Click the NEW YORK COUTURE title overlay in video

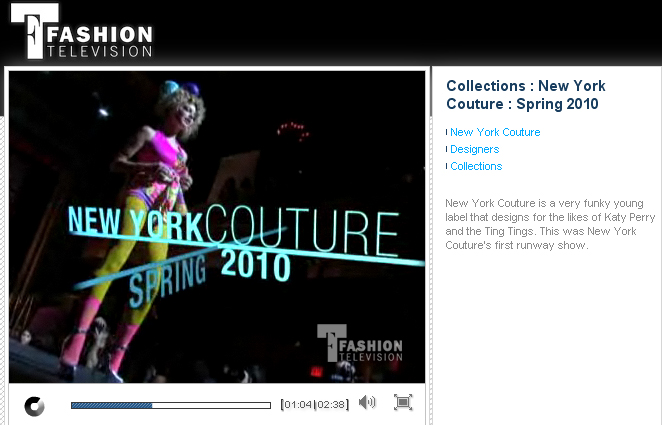pos(233,230)
